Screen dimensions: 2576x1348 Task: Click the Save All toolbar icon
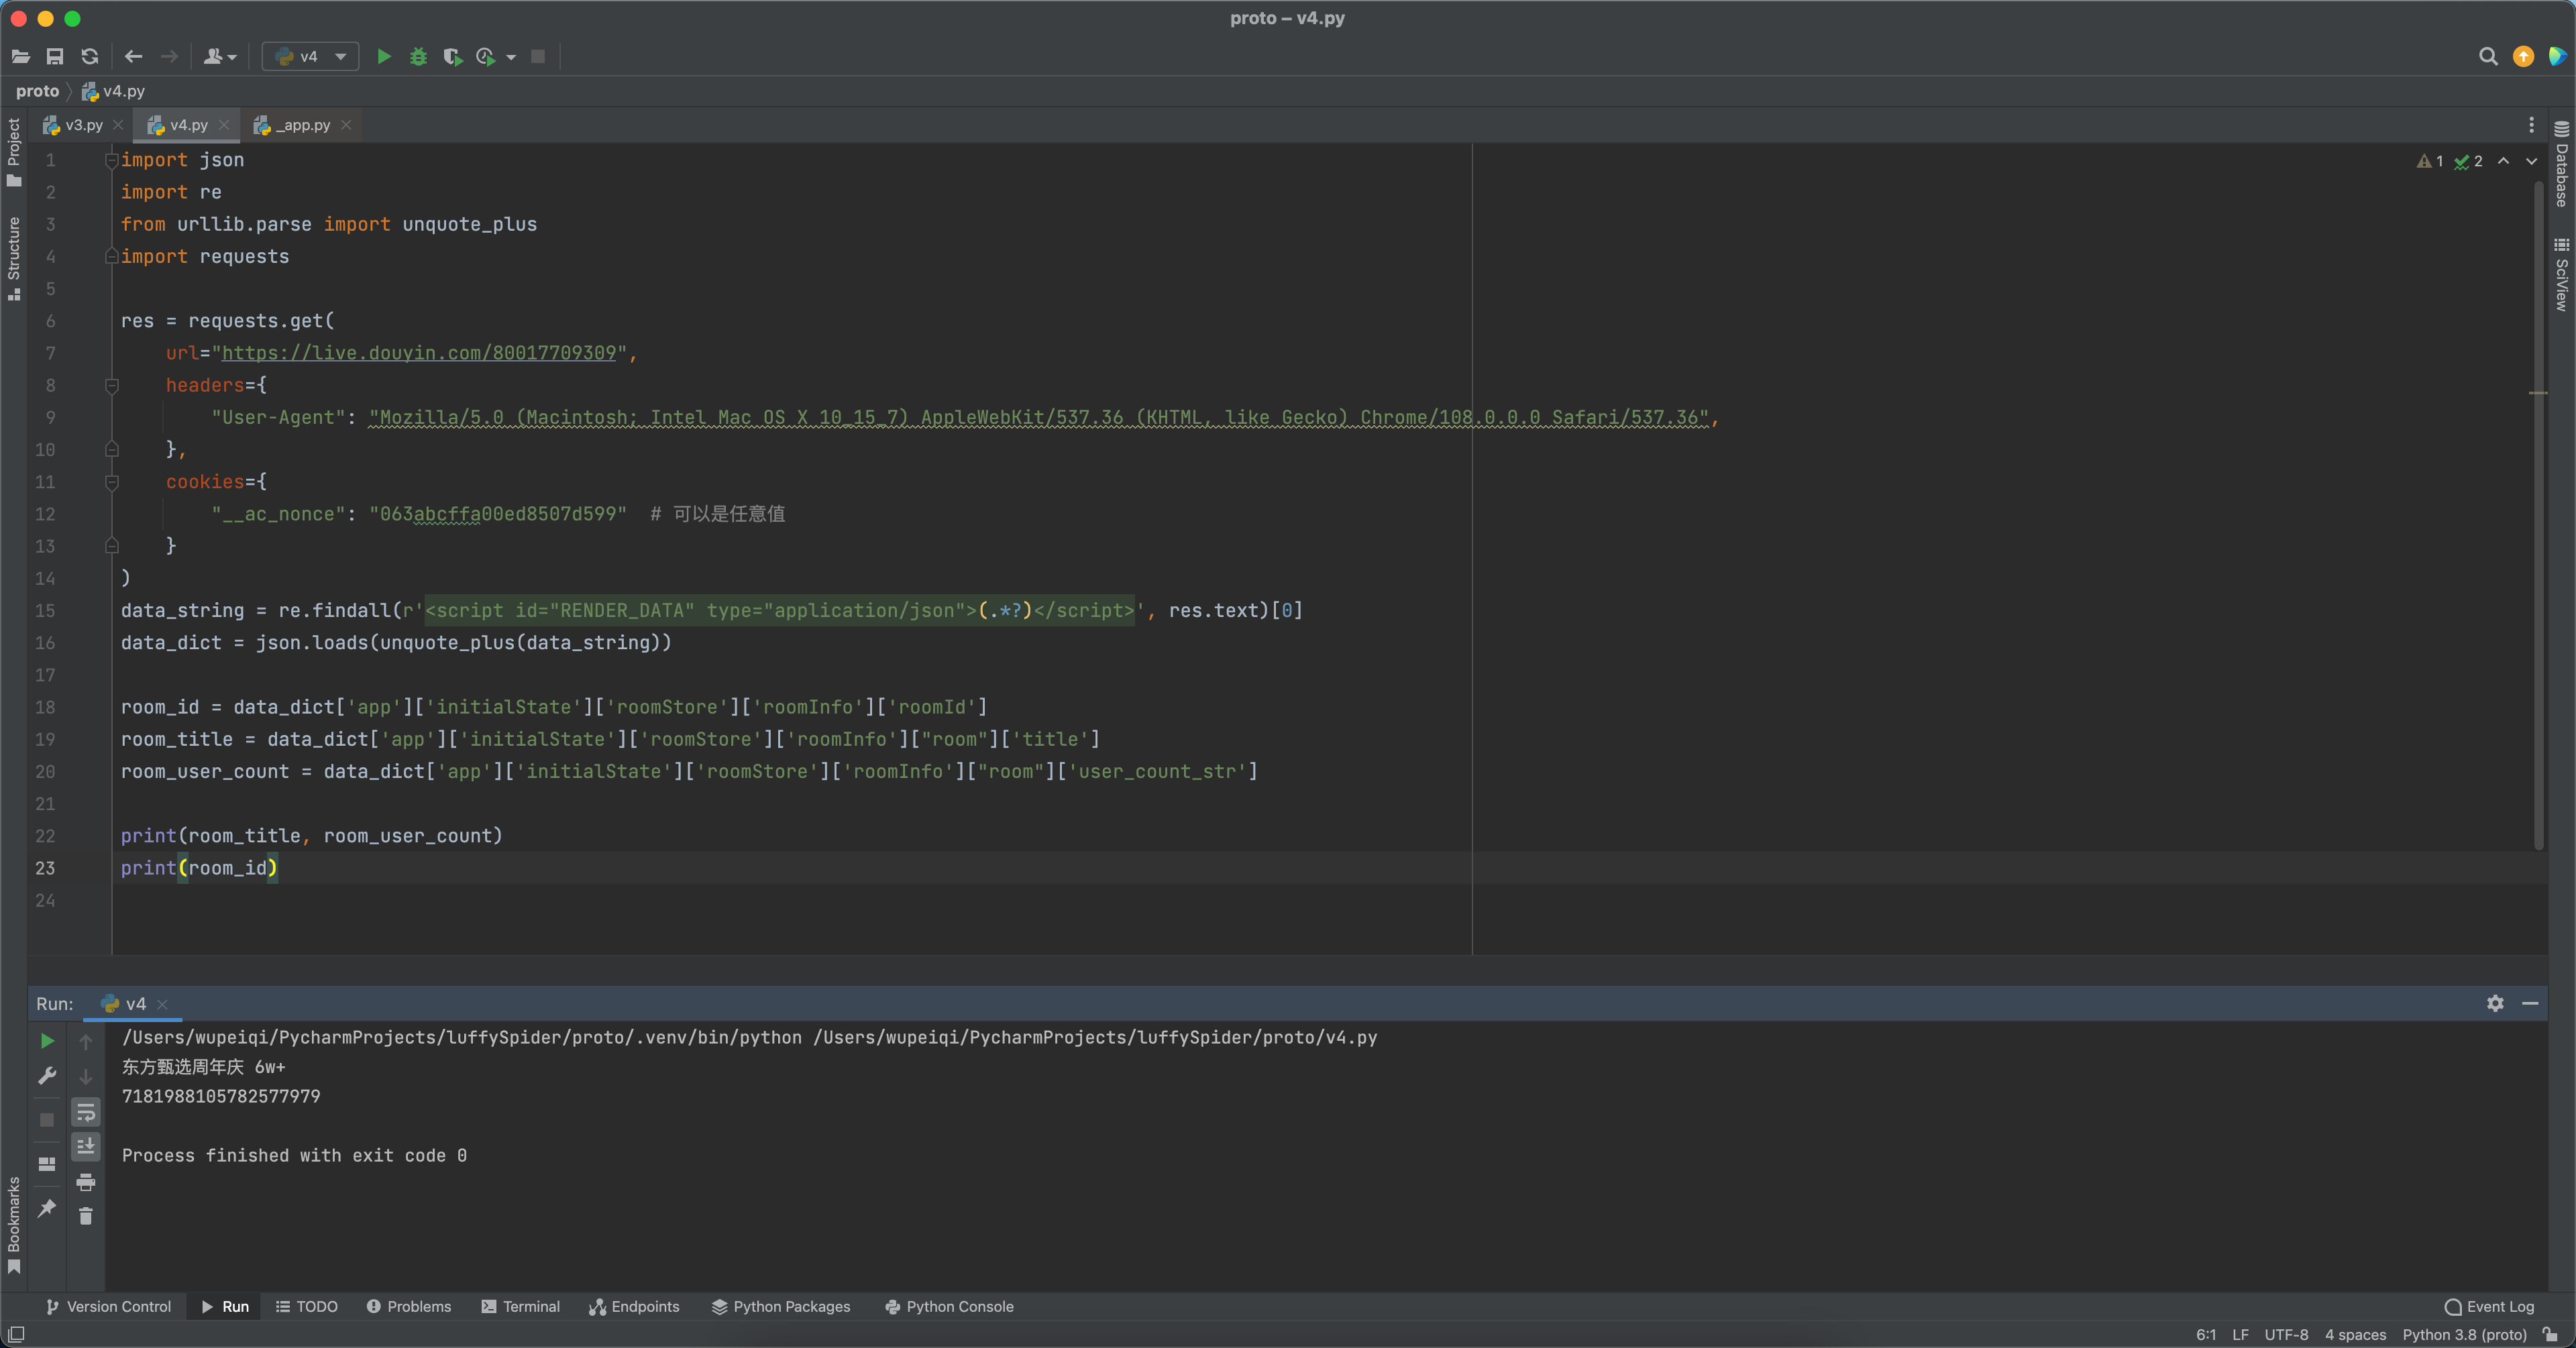[55, 57]
